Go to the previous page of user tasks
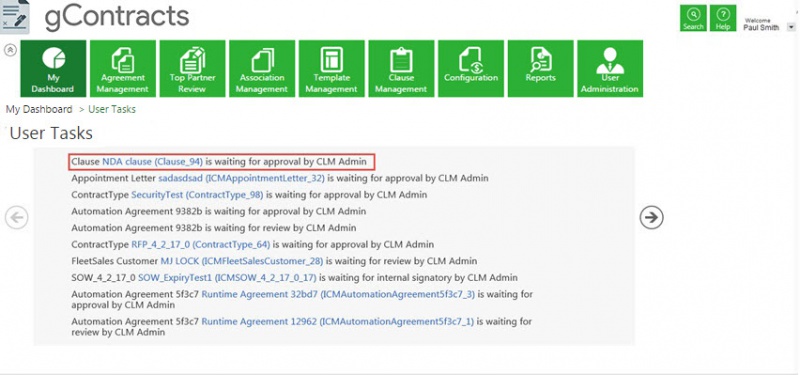This screenshot has width=800, height=375. click(17, 217)
